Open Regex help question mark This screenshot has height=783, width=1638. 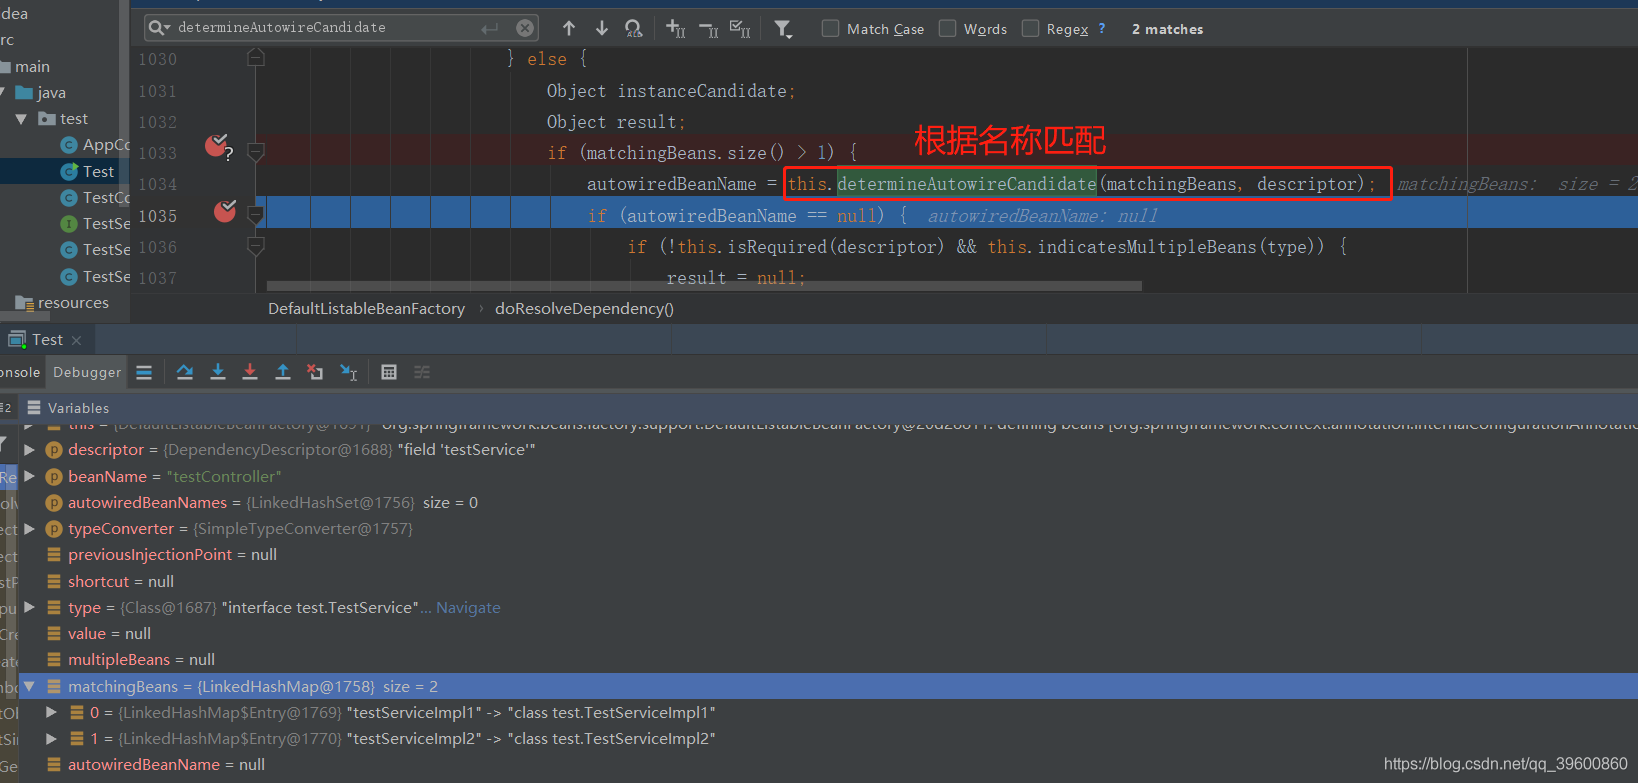(1102, 28)
